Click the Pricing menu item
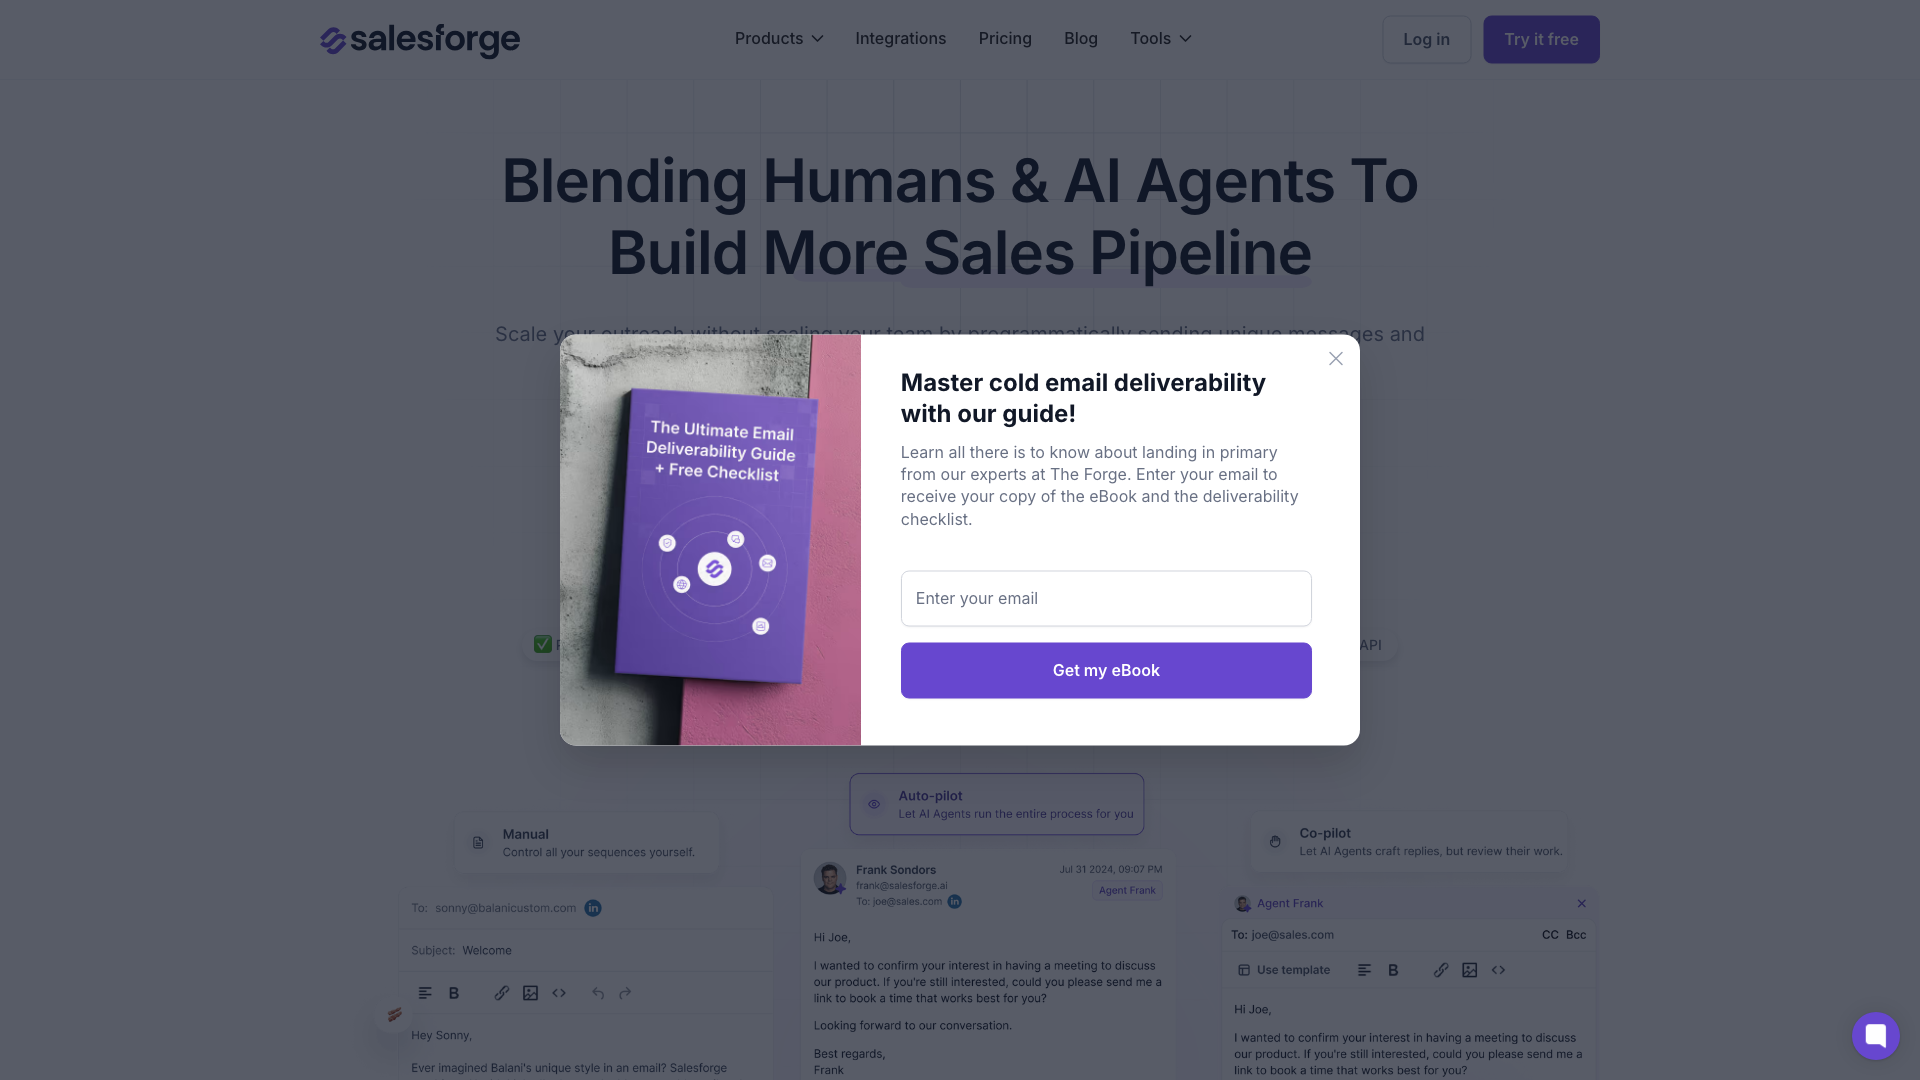Image resolution: width=1920 pixels, height=1080 pixels. [x=1005, y=40]
